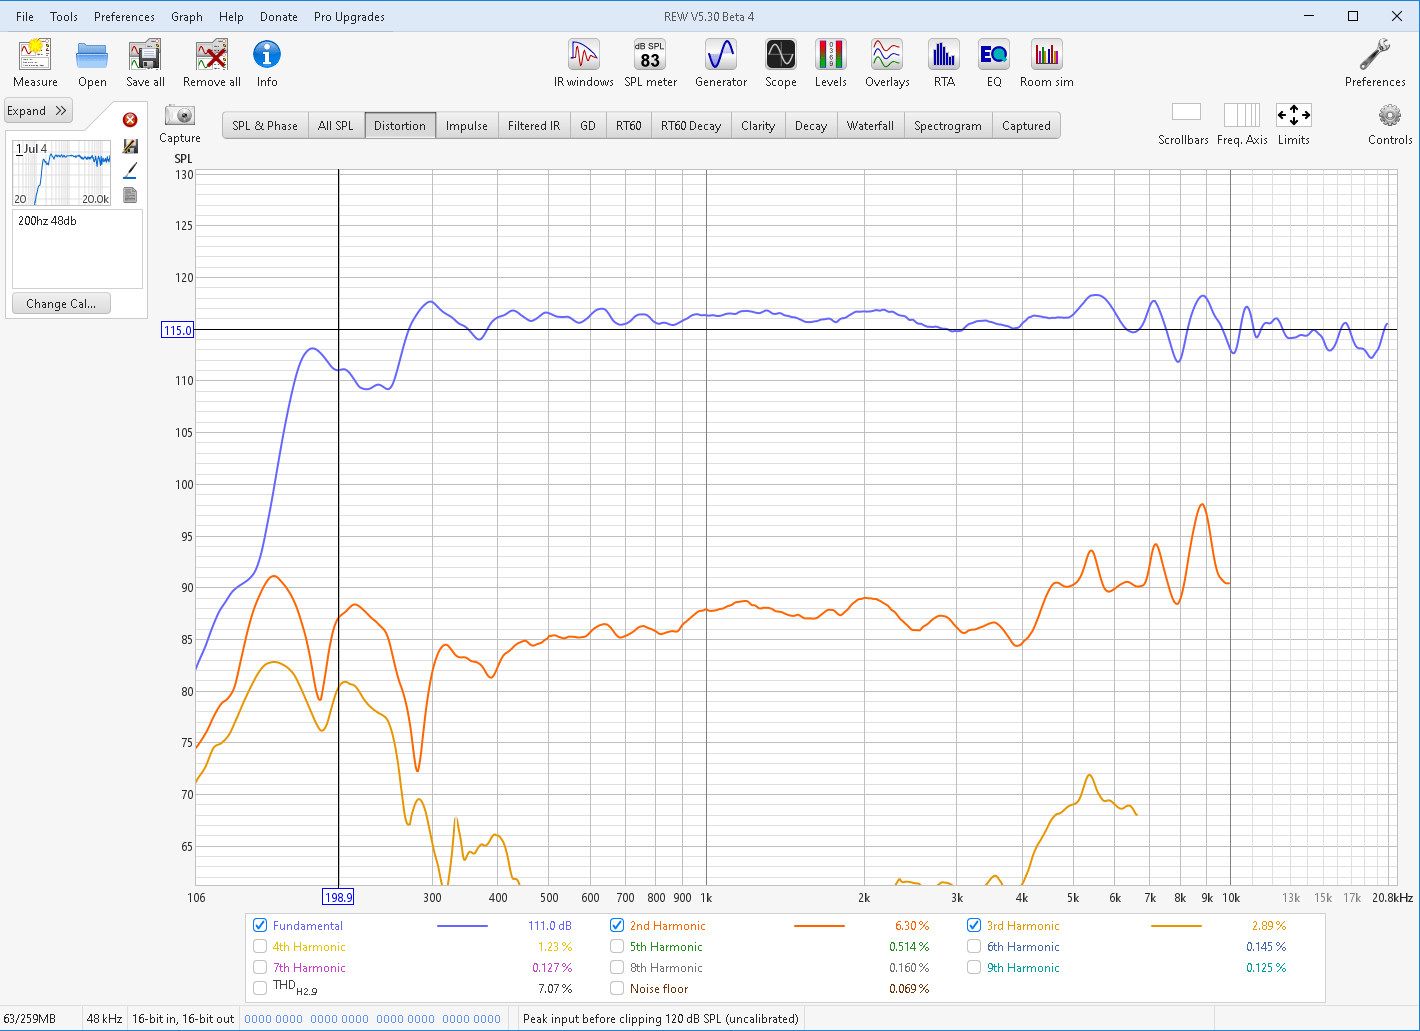Viewport: 1420px width, 1031px height.
Task: Switch to Spectrogram tab
Action: coord(948,125)
